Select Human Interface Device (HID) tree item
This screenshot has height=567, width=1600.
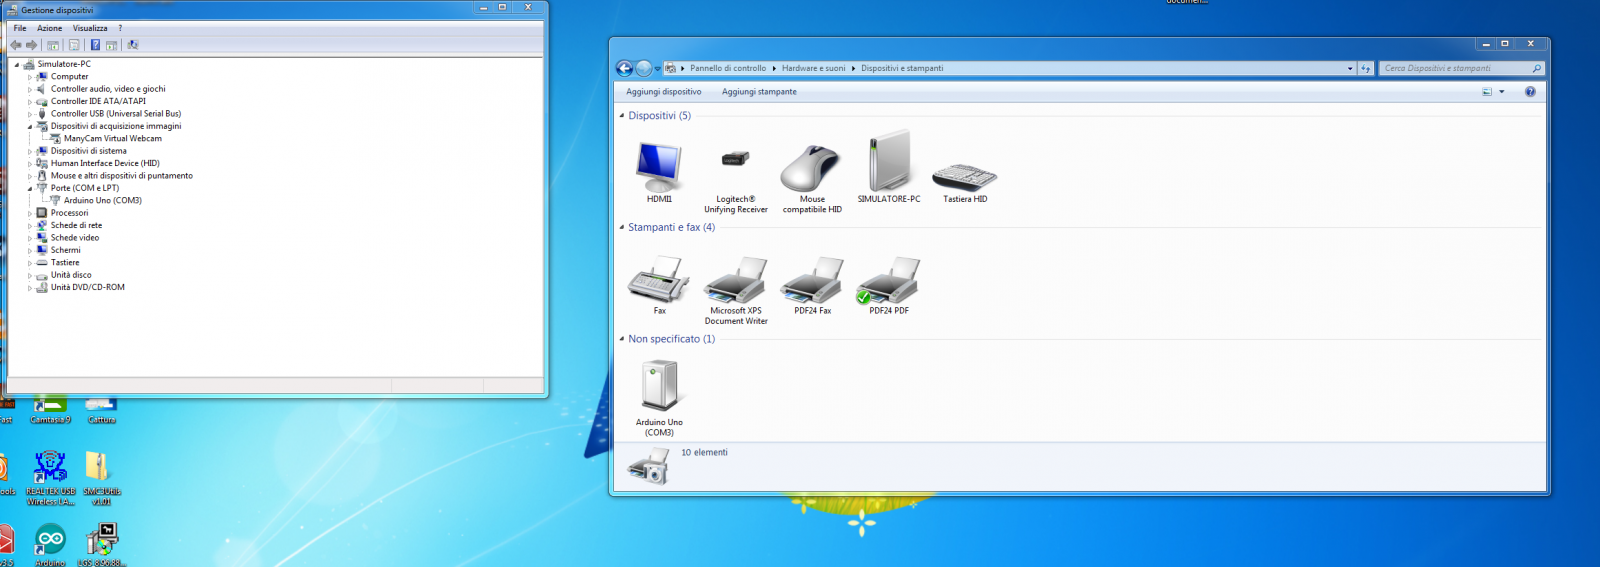[105, 163]
